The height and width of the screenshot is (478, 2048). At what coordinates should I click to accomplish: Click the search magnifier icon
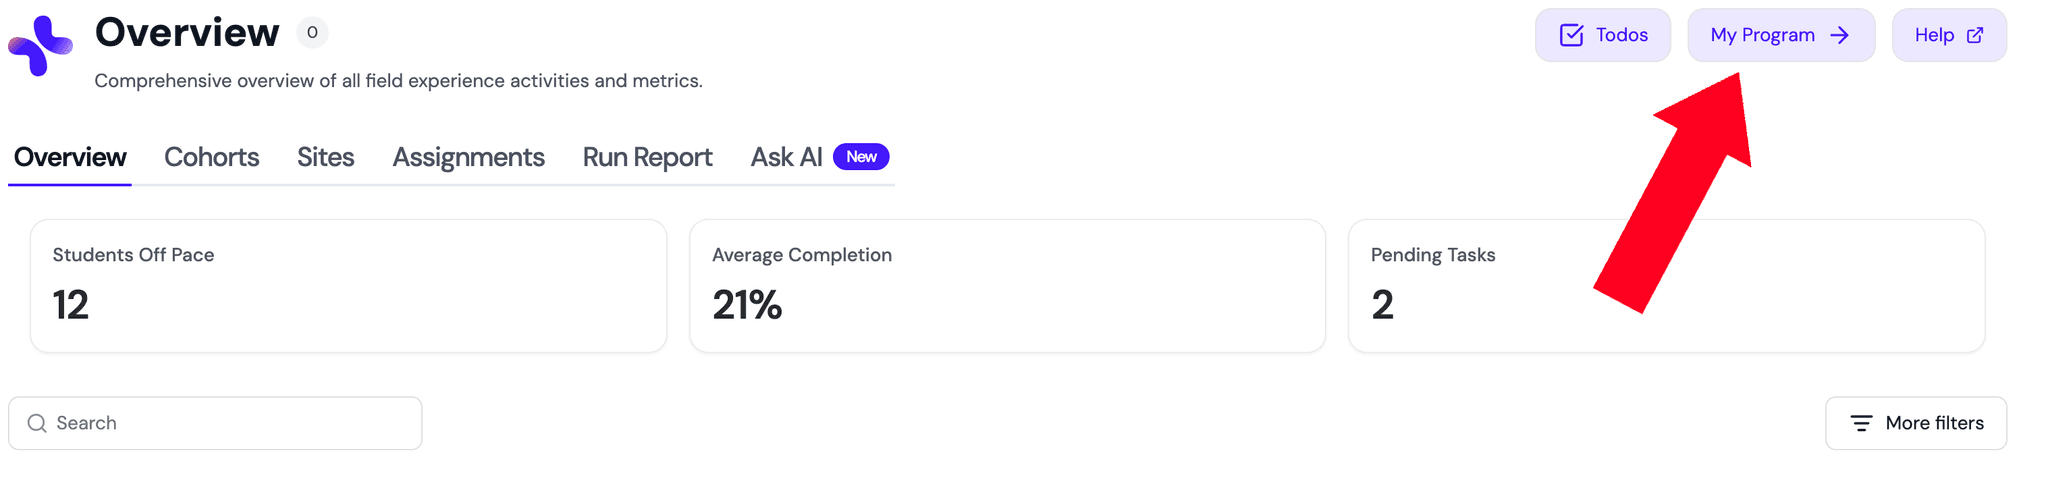pyautogui.click(x=37, y=423)
